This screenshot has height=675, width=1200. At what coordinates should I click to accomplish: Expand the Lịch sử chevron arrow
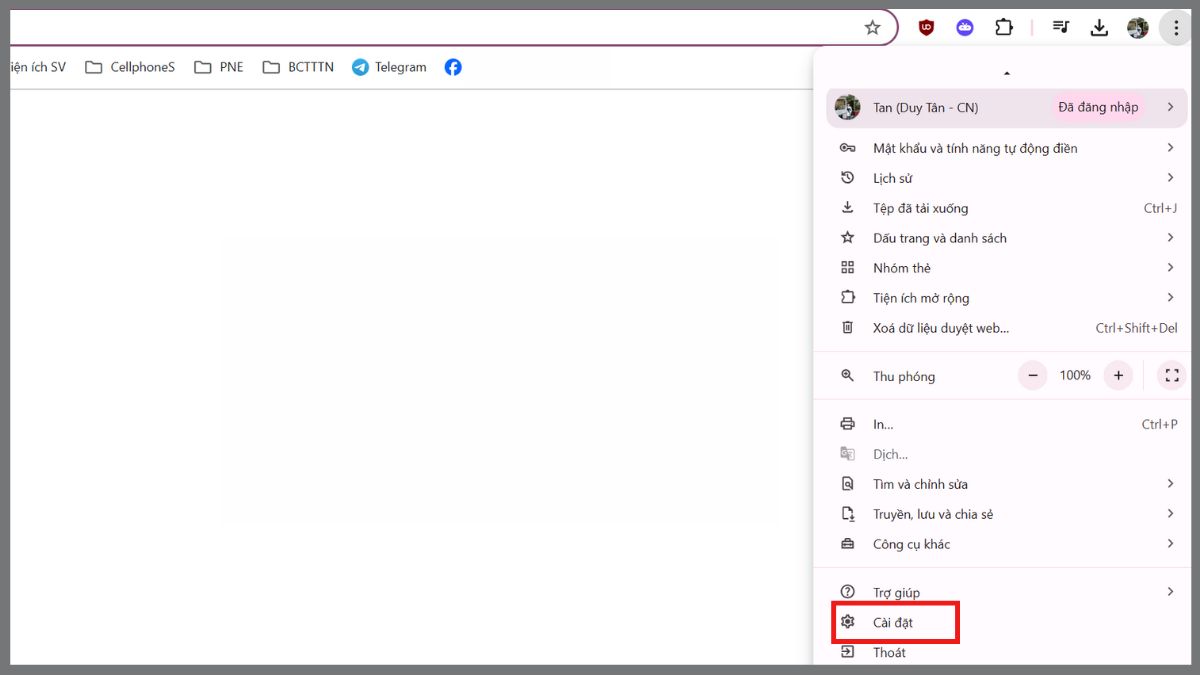[x=1170, y=178]
